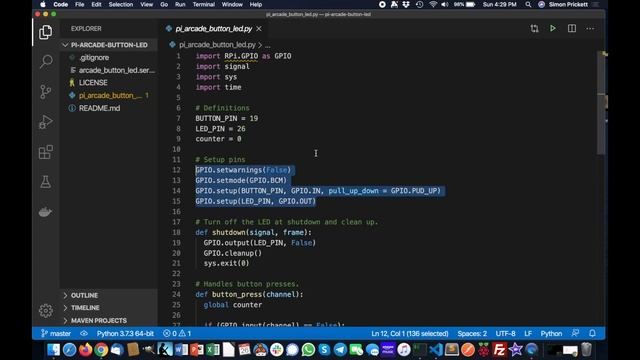This screenshot has width=640, height=360.
Task: Open the File menu
Action: (x=80, y=4)
